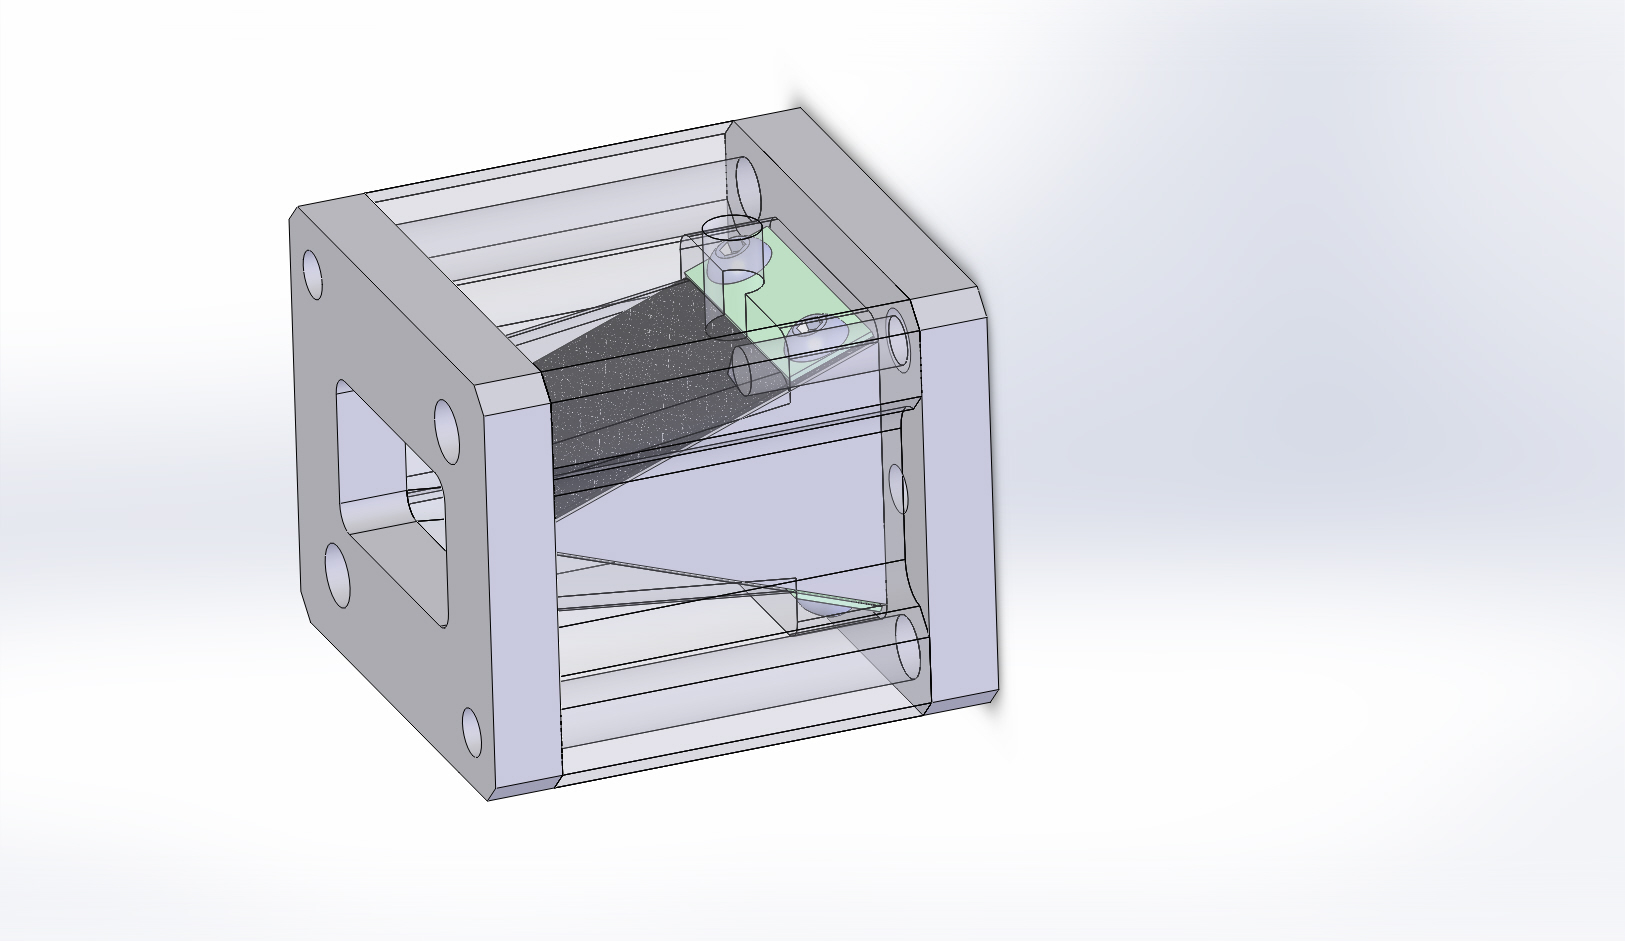This screenshot has width=1625, height=941.
Task: Click the top-right rod hole in right flange
Action: [x=747, y=180]
